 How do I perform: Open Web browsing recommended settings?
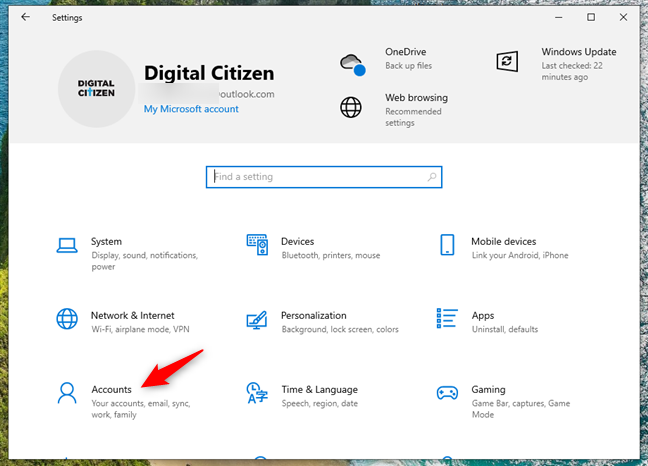(x=413, y=117)
